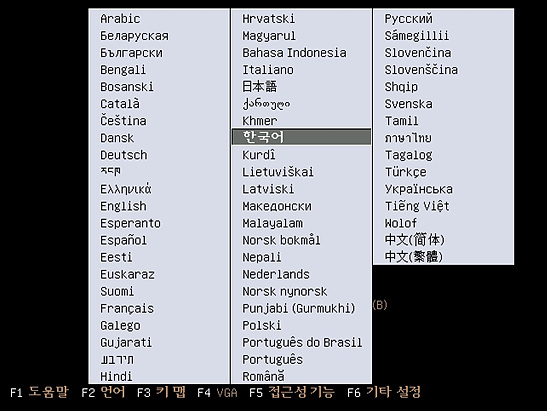Select Punjabi (Gurmukhi) language
This screenshot has height=411, width=547.
tap(299, 308)
